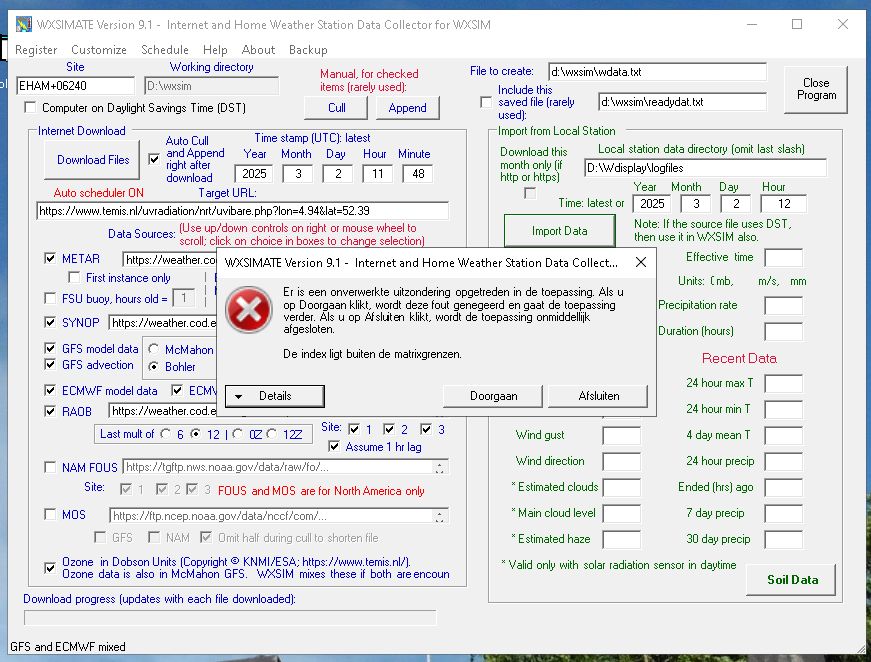Click the SYNOP URL field
The width and height of the screenshot is (871, 662).
[163, 323]
